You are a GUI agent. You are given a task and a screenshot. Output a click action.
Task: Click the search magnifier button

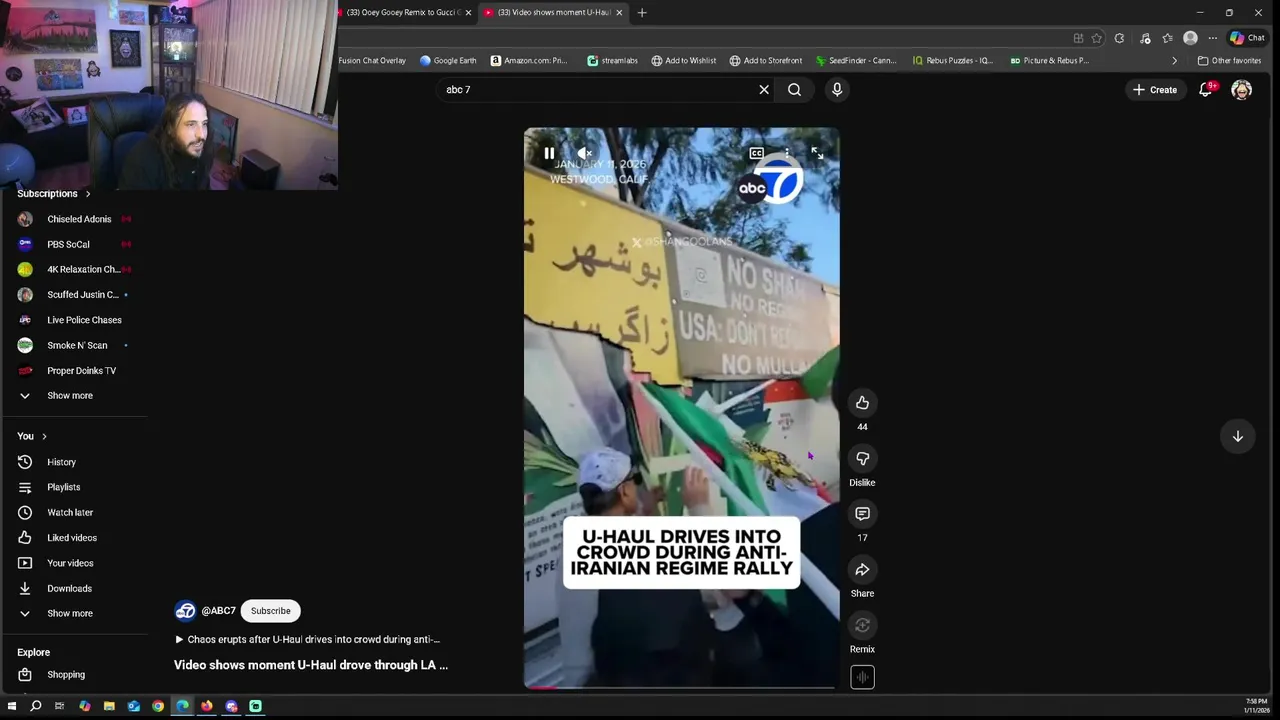pos(794,90)
